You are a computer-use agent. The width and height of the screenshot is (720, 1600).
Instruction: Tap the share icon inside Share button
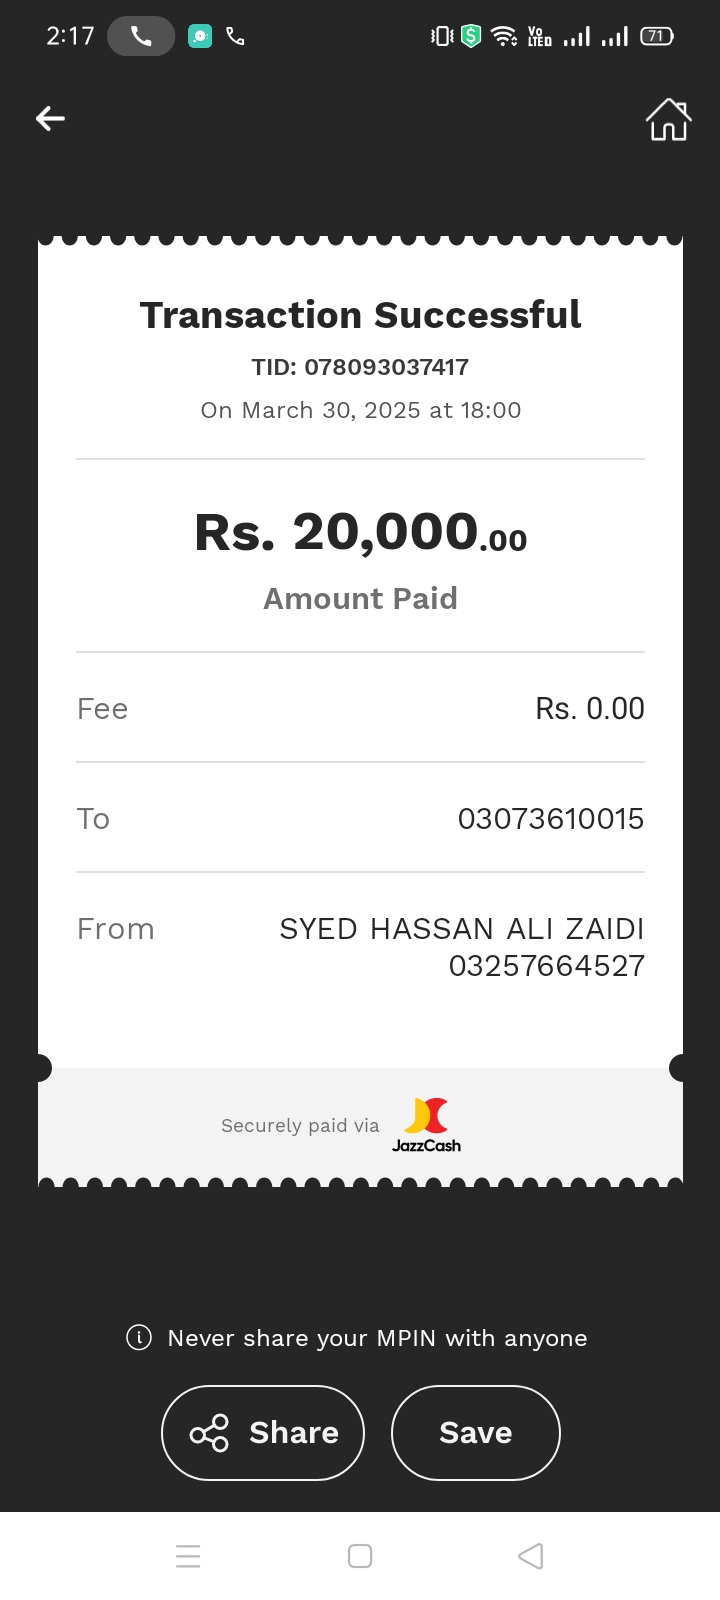tap(209, 1433)
